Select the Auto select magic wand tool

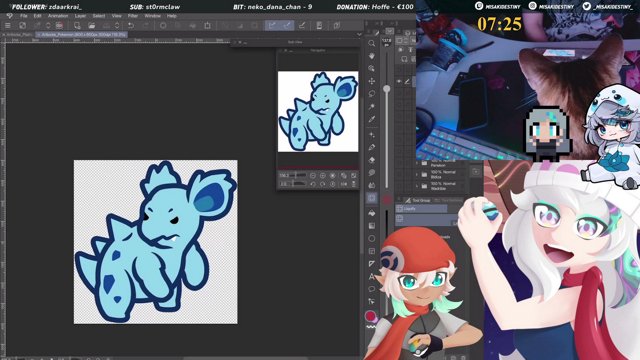click(371, 107)
